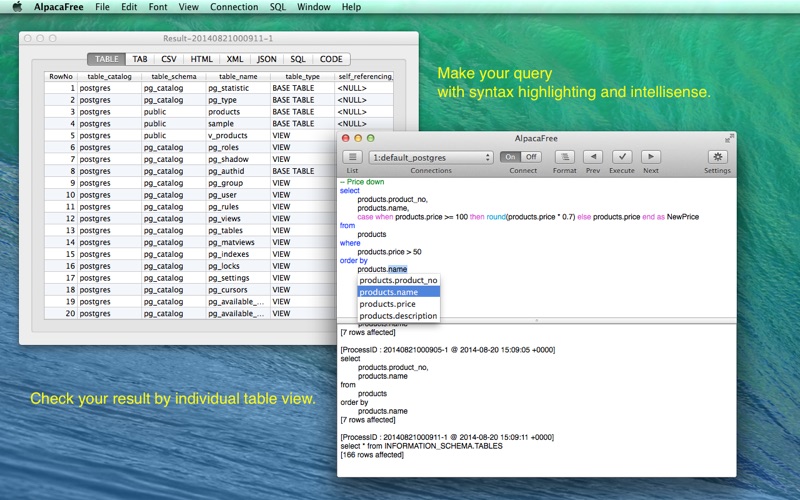Screen dimensions: 800x500
Task: Click the pg_views table name cell
Action: pyautogui.click(x=238, y=218)
